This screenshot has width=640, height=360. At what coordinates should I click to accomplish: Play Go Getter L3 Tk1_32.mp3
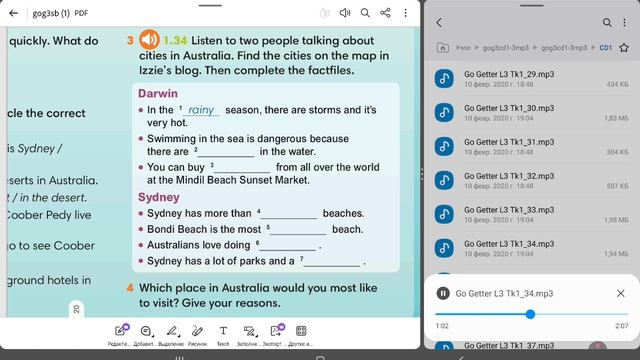pyautogui.click(x=531, y=180)
